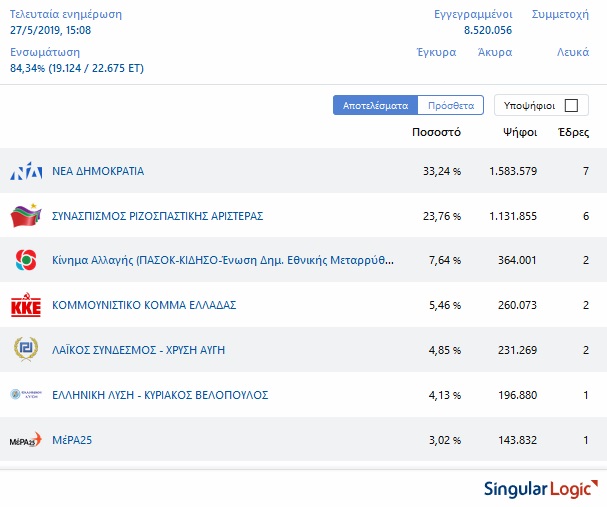
Task: Click the Χρυσή Αυγή party emblem
Action: click(x=25, y=349)
